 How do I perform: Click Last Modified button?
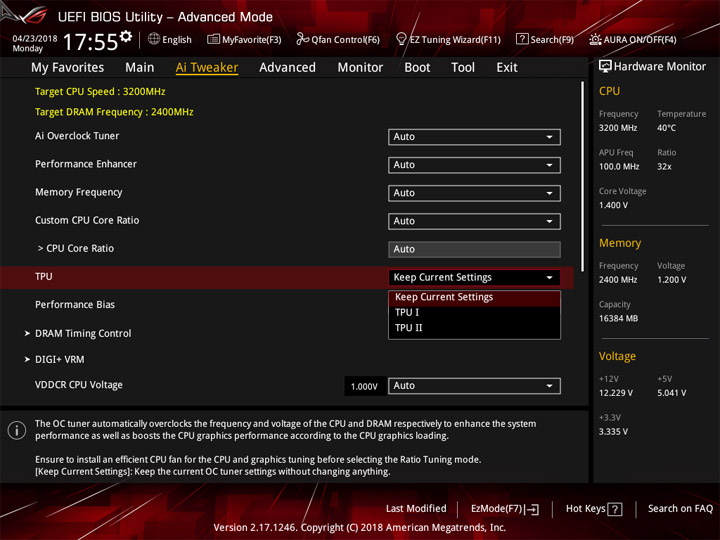pos(416,508)
